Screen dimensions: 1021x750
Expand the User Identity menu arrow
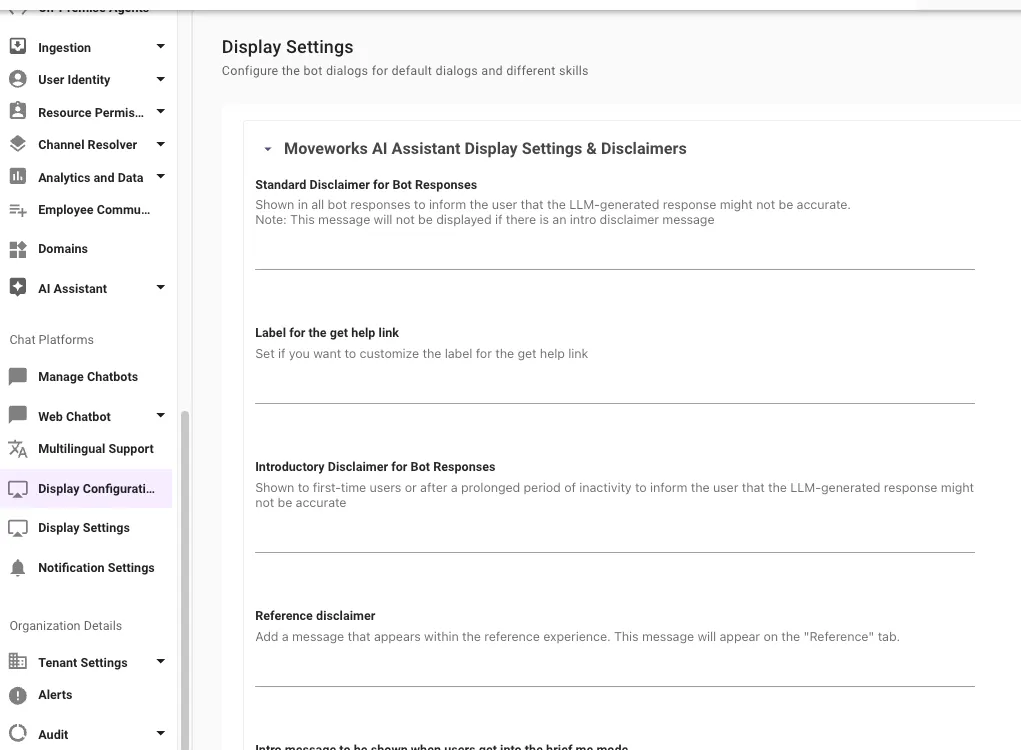coord(161,79)
